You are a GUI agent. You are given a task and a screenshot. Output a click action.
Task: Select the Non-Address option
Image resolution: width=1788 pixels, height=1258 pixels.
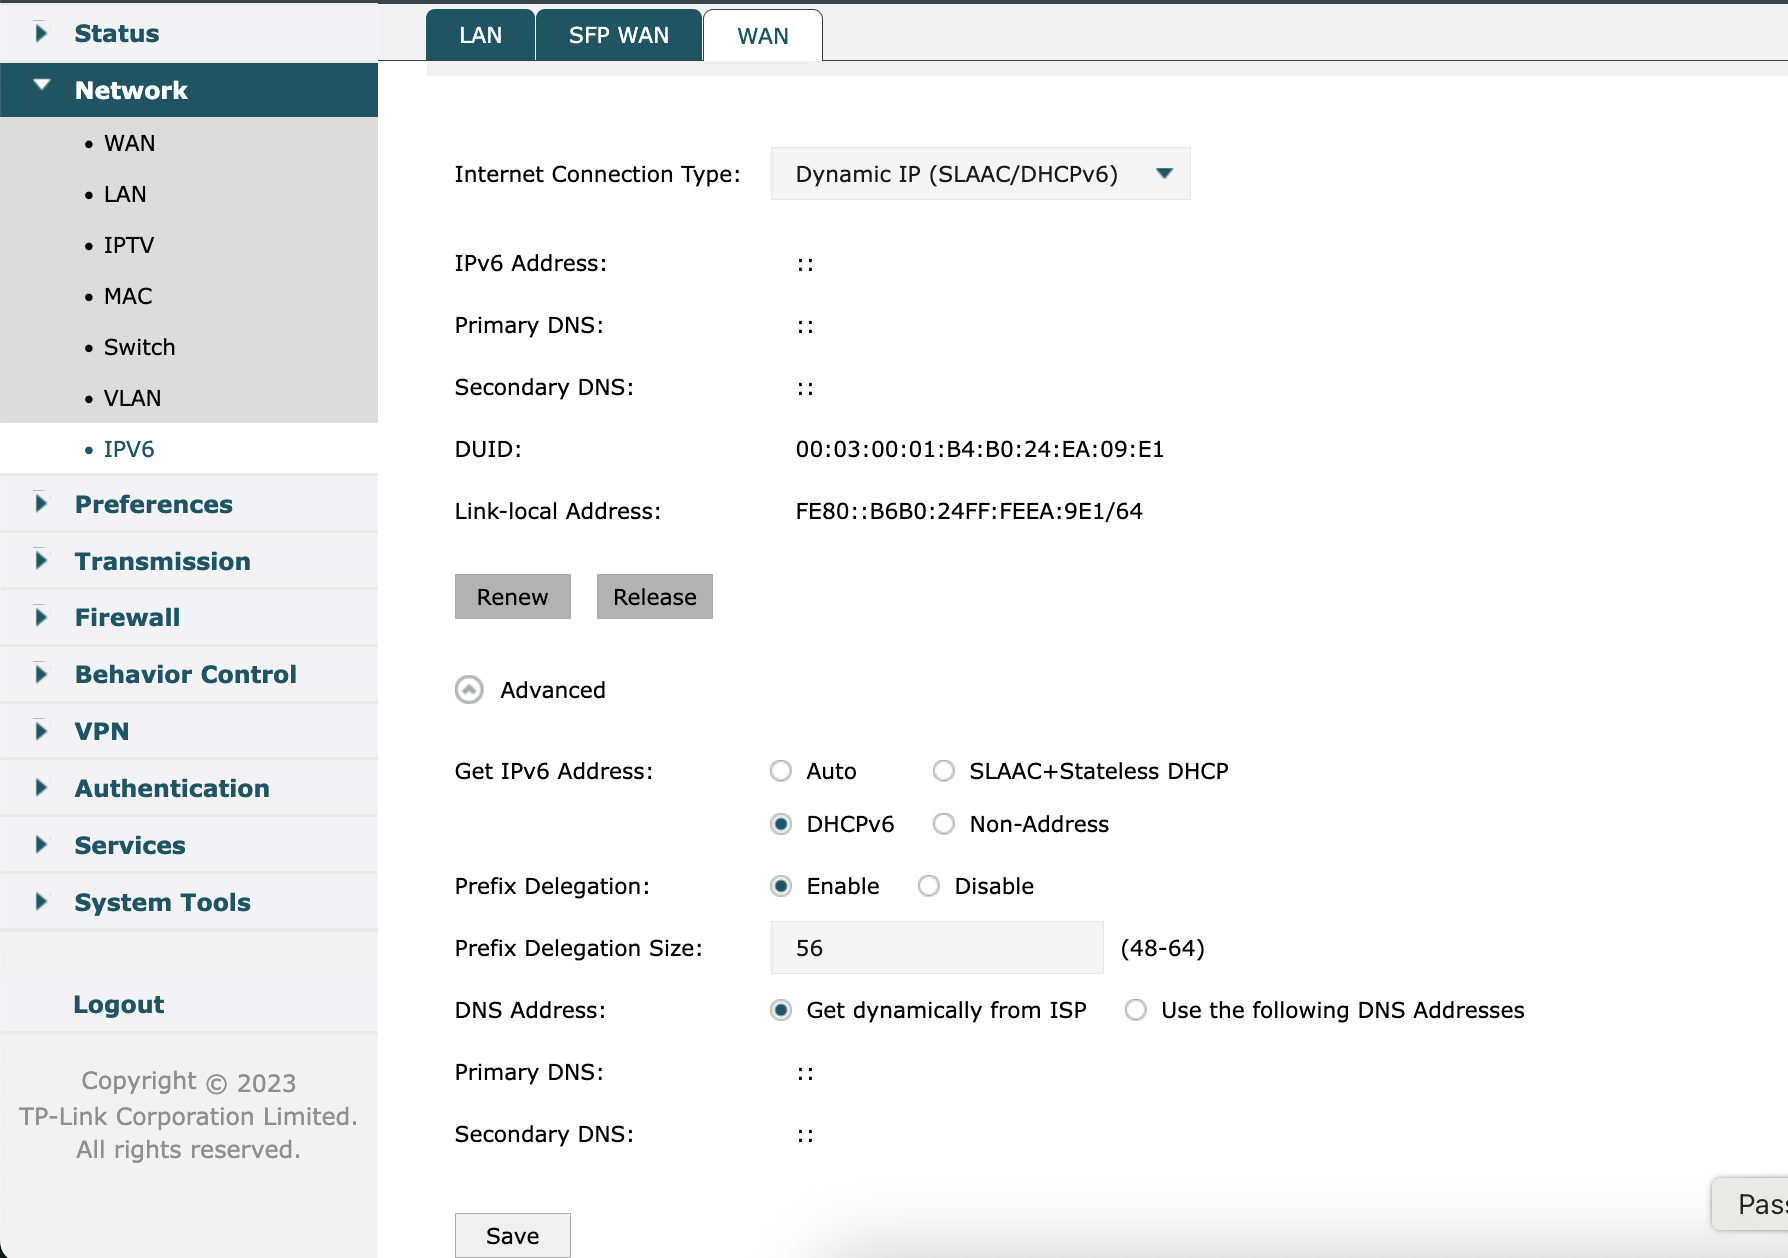[x=943, y=824]
